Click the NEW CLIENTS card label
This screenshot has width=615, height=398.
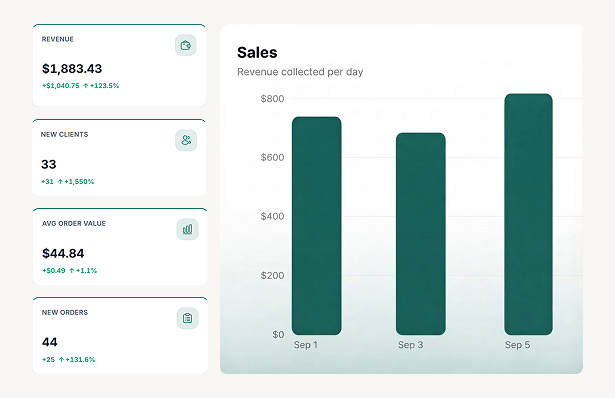click(x=64, y=134)
